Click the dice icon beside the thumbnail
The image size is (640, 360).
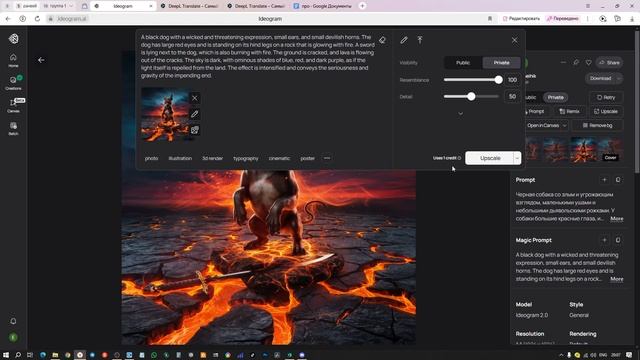[195, 130]
